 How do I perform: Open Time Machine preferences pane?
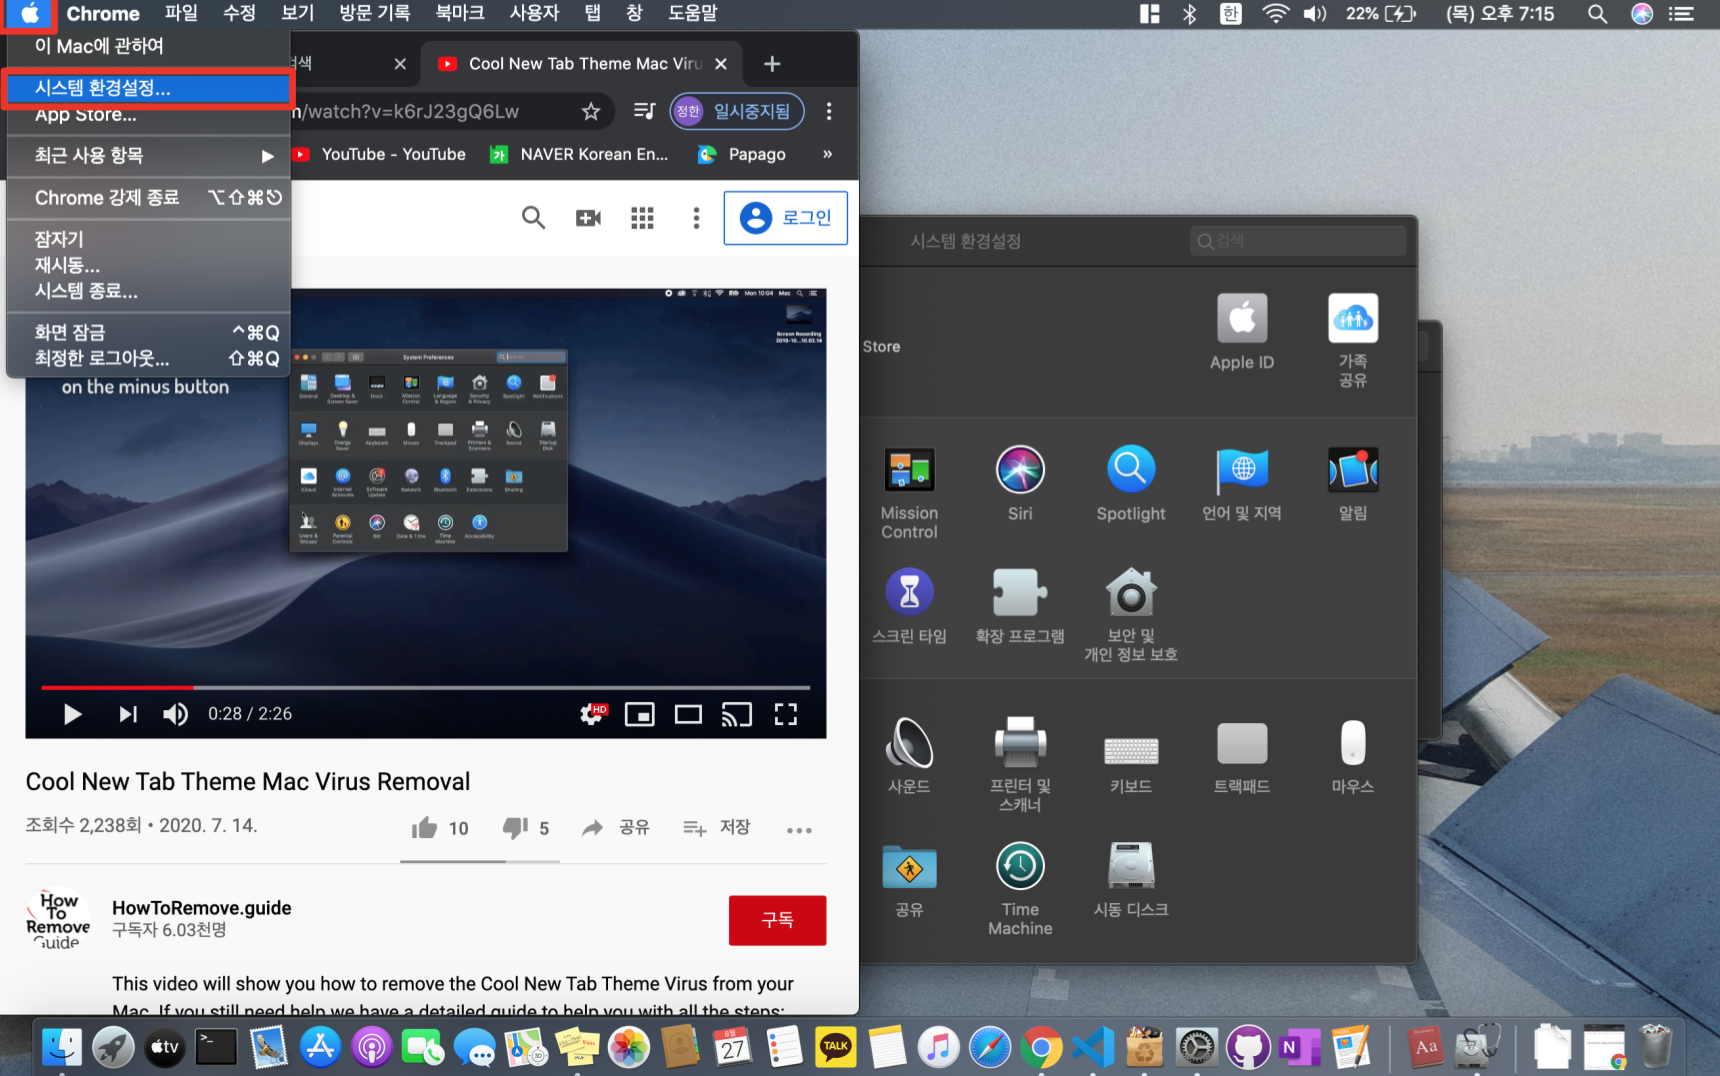[1020, 889]
